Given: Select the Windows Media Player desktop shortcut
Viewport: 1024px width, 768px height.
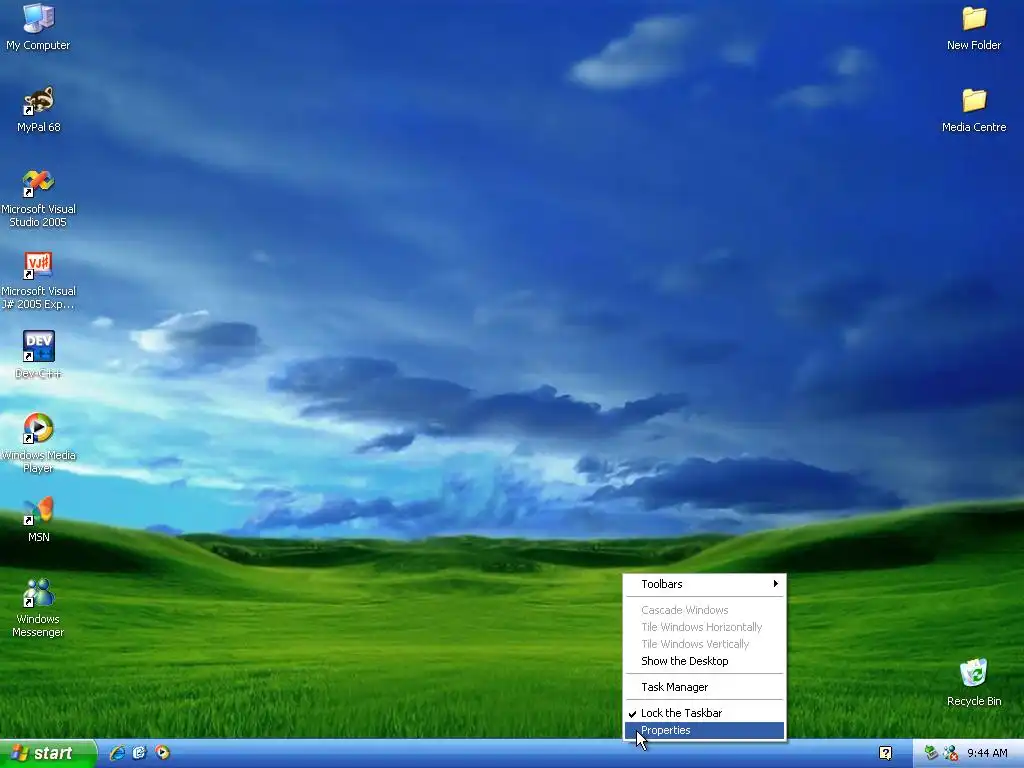Looking at the screenshot, I should click(x=38, y=443).
